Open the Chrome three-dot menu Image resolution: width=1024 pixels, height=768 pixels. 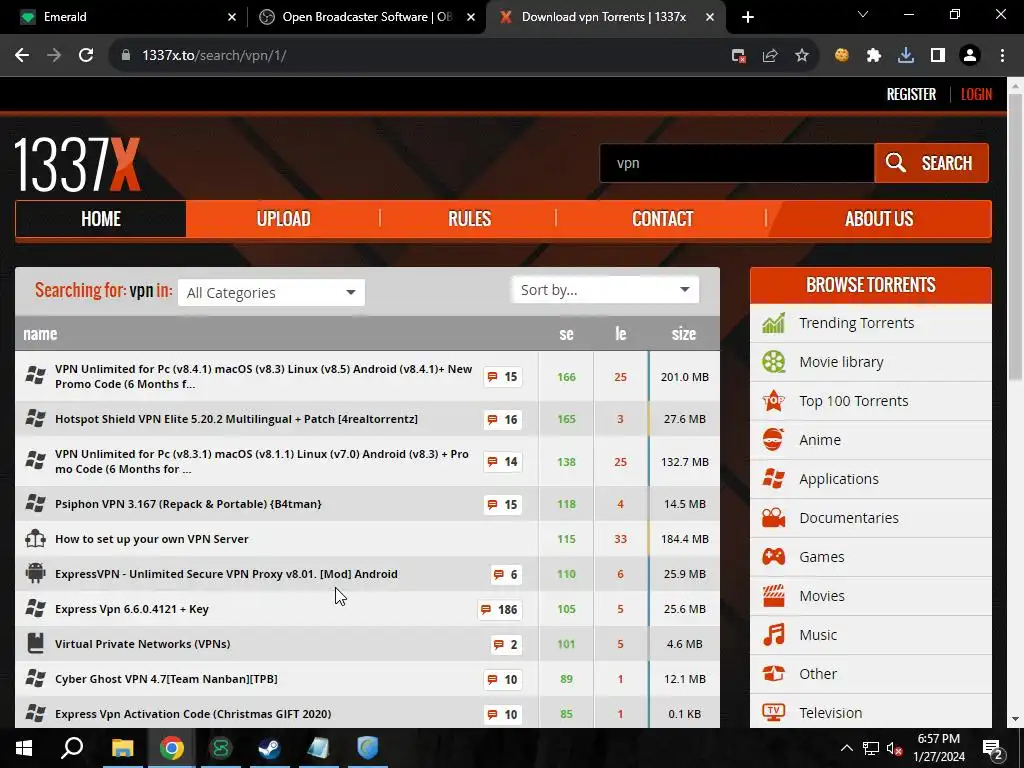point(1002,56)
